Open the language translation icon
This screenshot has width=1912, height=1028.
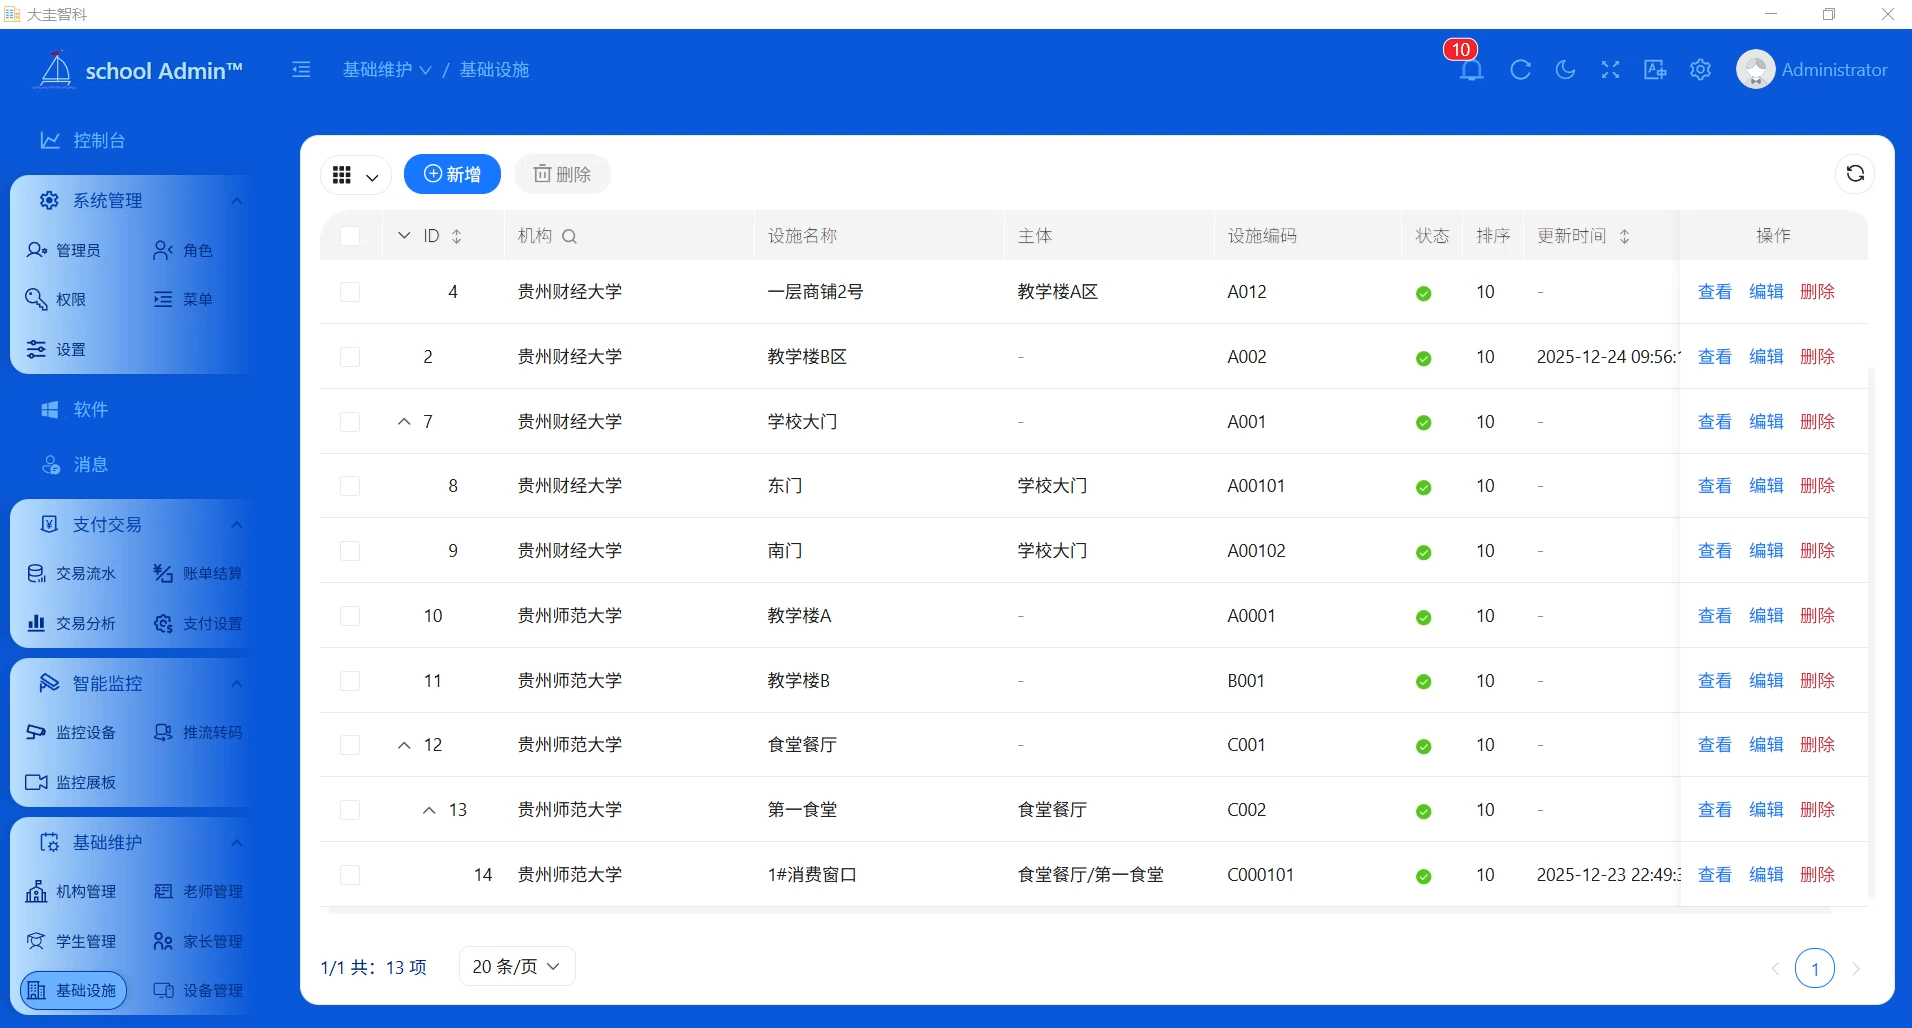(x=1655, y=70)
